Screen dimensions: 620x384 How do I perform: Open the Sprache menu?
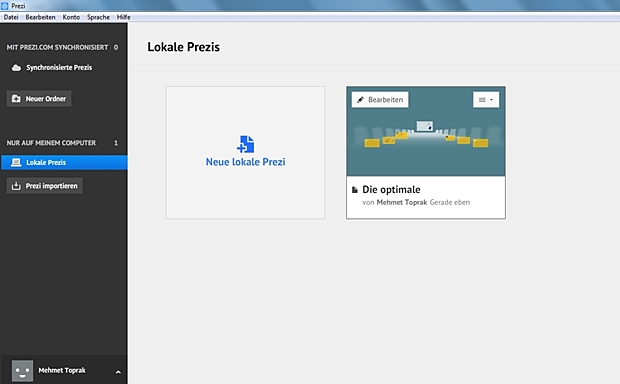(x=98, y=17)
